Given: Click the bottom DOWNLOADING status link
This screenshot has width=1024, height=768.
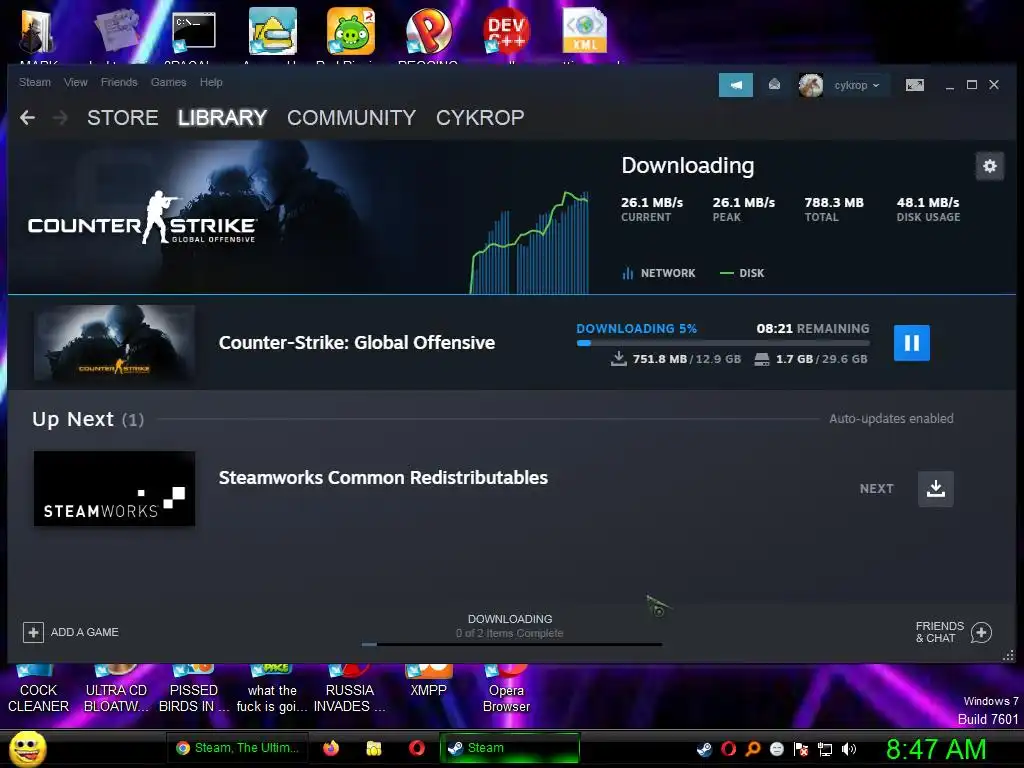Looking at the screenshot, I should [x=510, y=619].
